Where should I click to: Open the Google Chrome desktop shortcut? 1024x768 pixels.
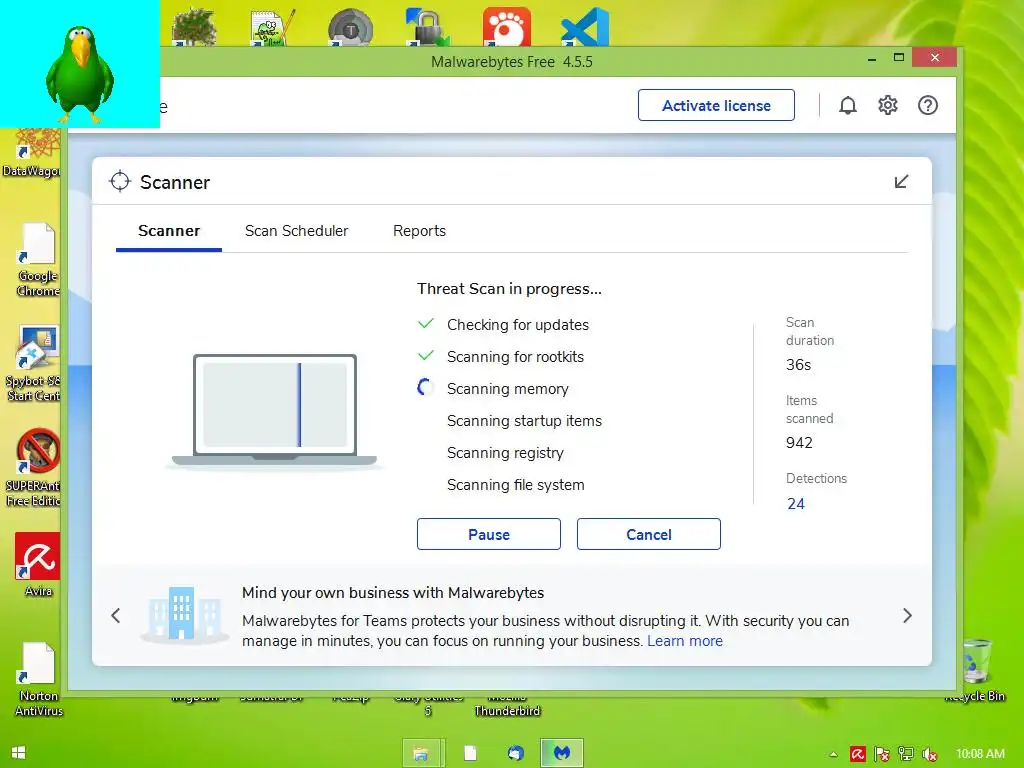[37, 259]
